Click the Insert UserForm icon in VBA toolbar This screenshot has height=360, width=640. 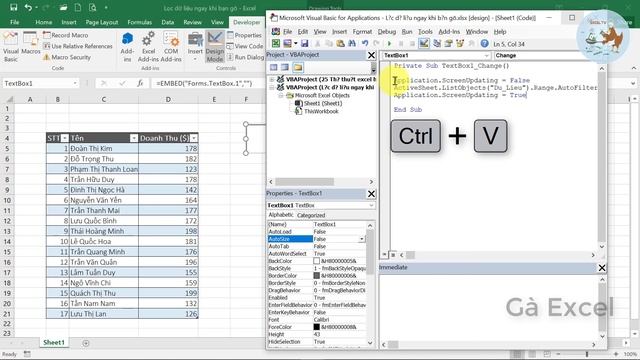point(287,43)
